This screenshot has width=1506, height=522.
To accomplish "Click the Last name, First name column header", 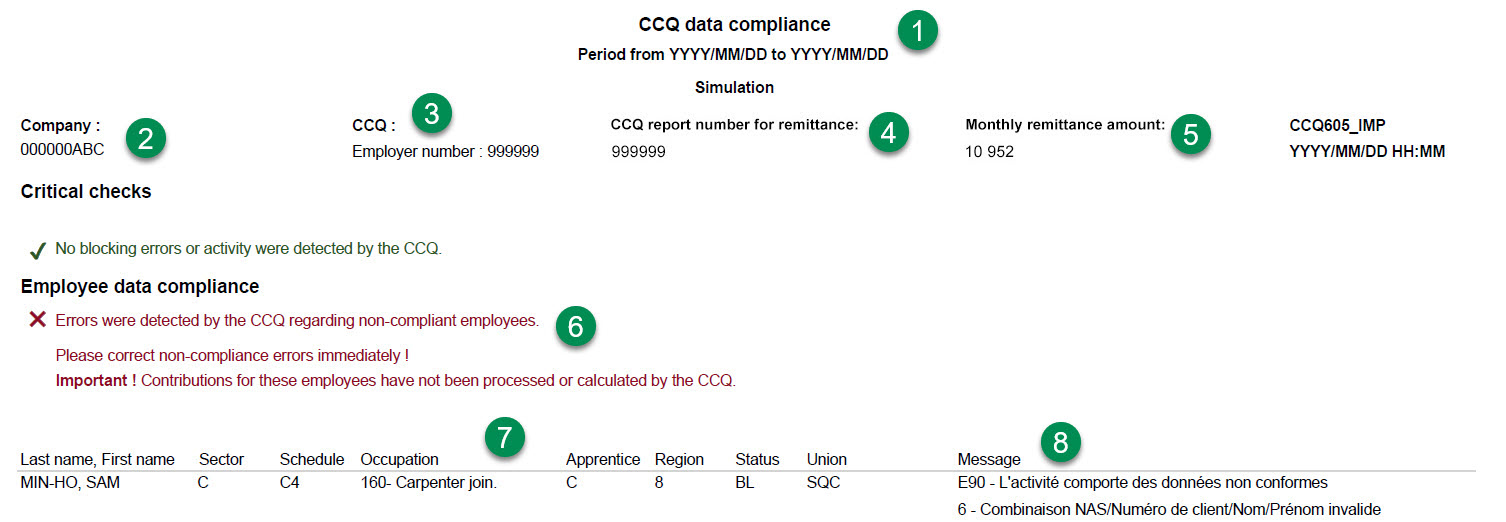I will click(97, 460).
